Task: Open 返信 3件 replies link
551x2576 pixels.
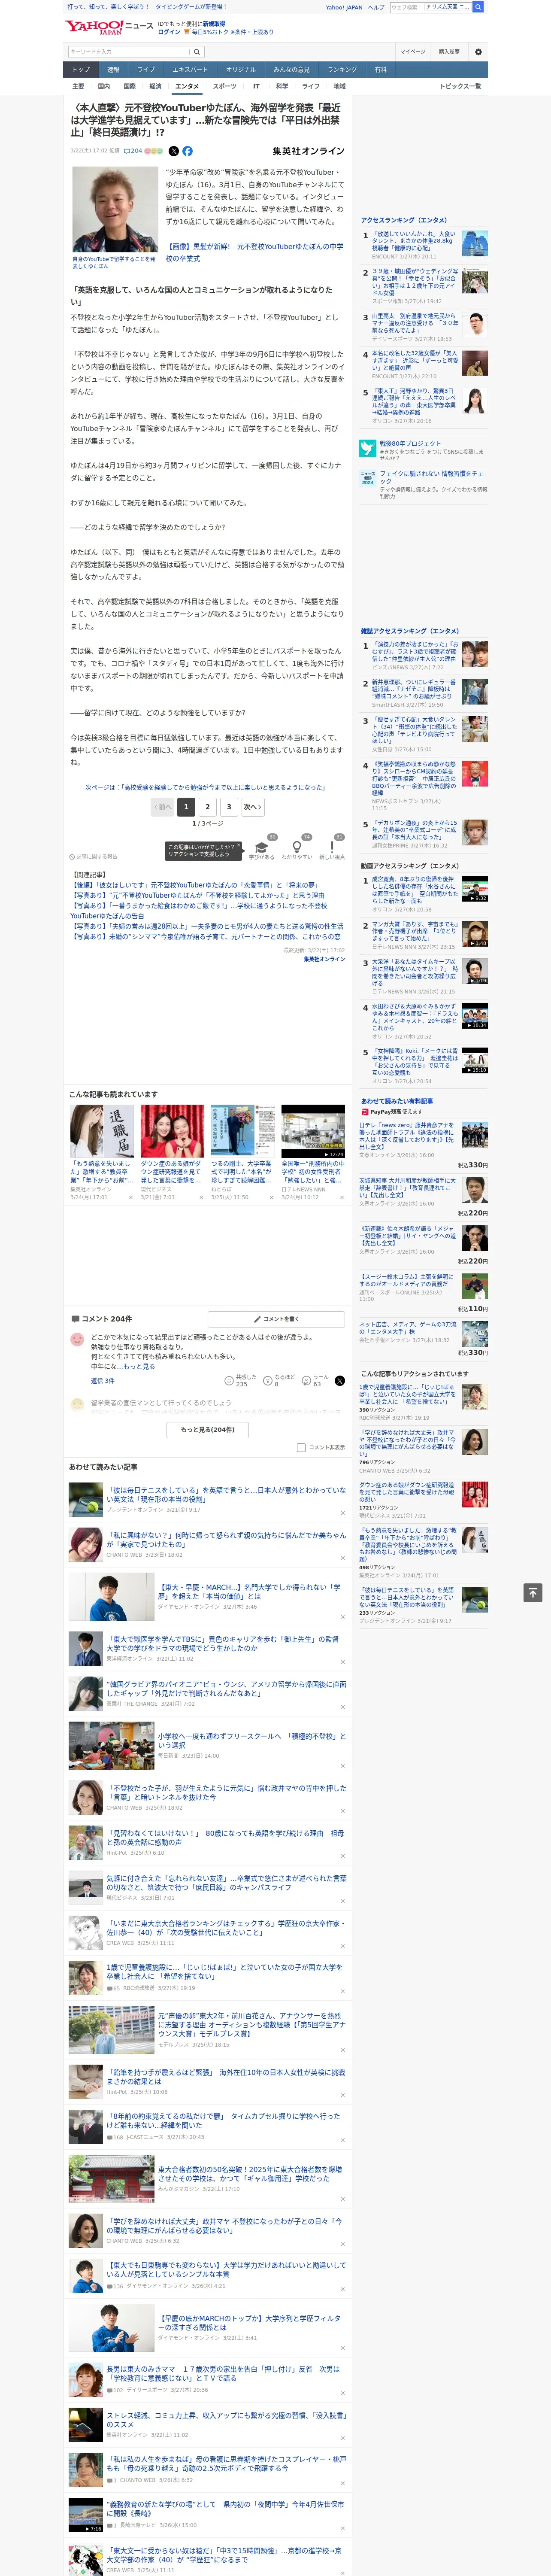Action: pyautogui.click(x=102, y=1381)
